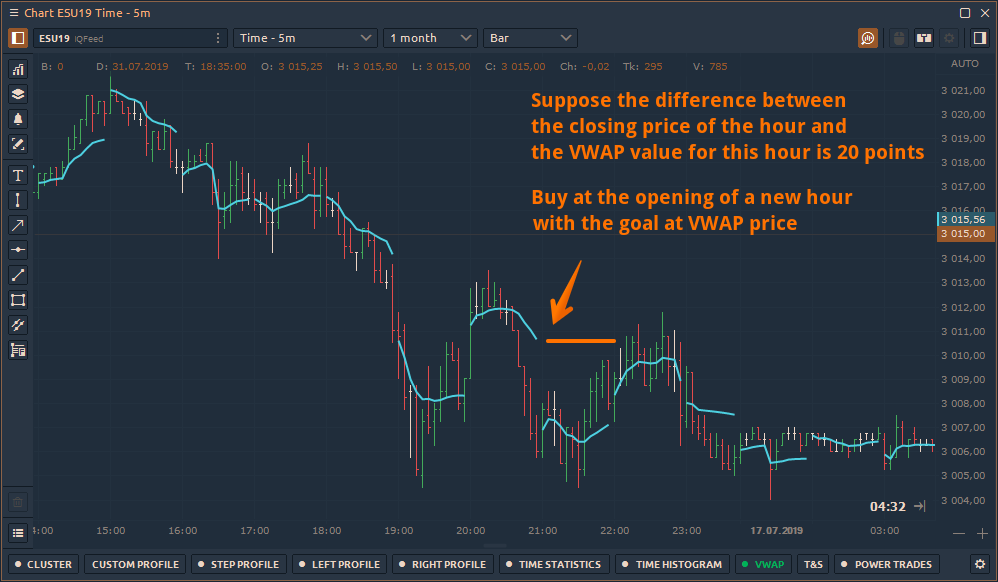Click the layers stack icon

(18, 94)
